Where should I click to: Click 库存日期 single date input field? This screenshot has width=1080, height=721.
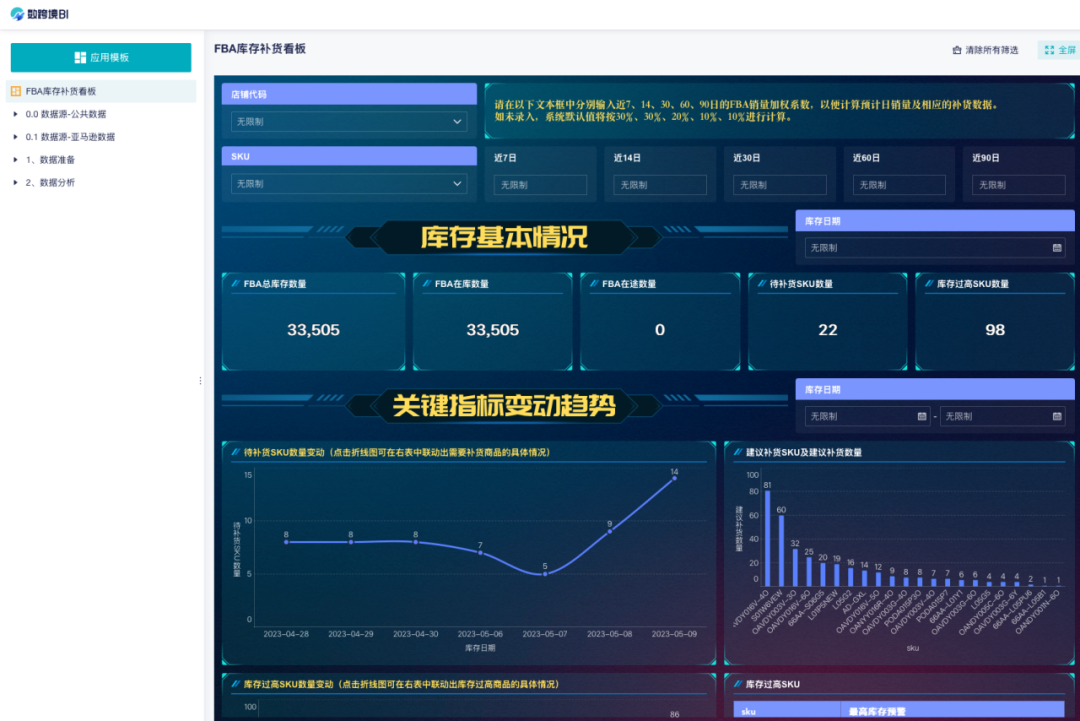pos(935,247)
